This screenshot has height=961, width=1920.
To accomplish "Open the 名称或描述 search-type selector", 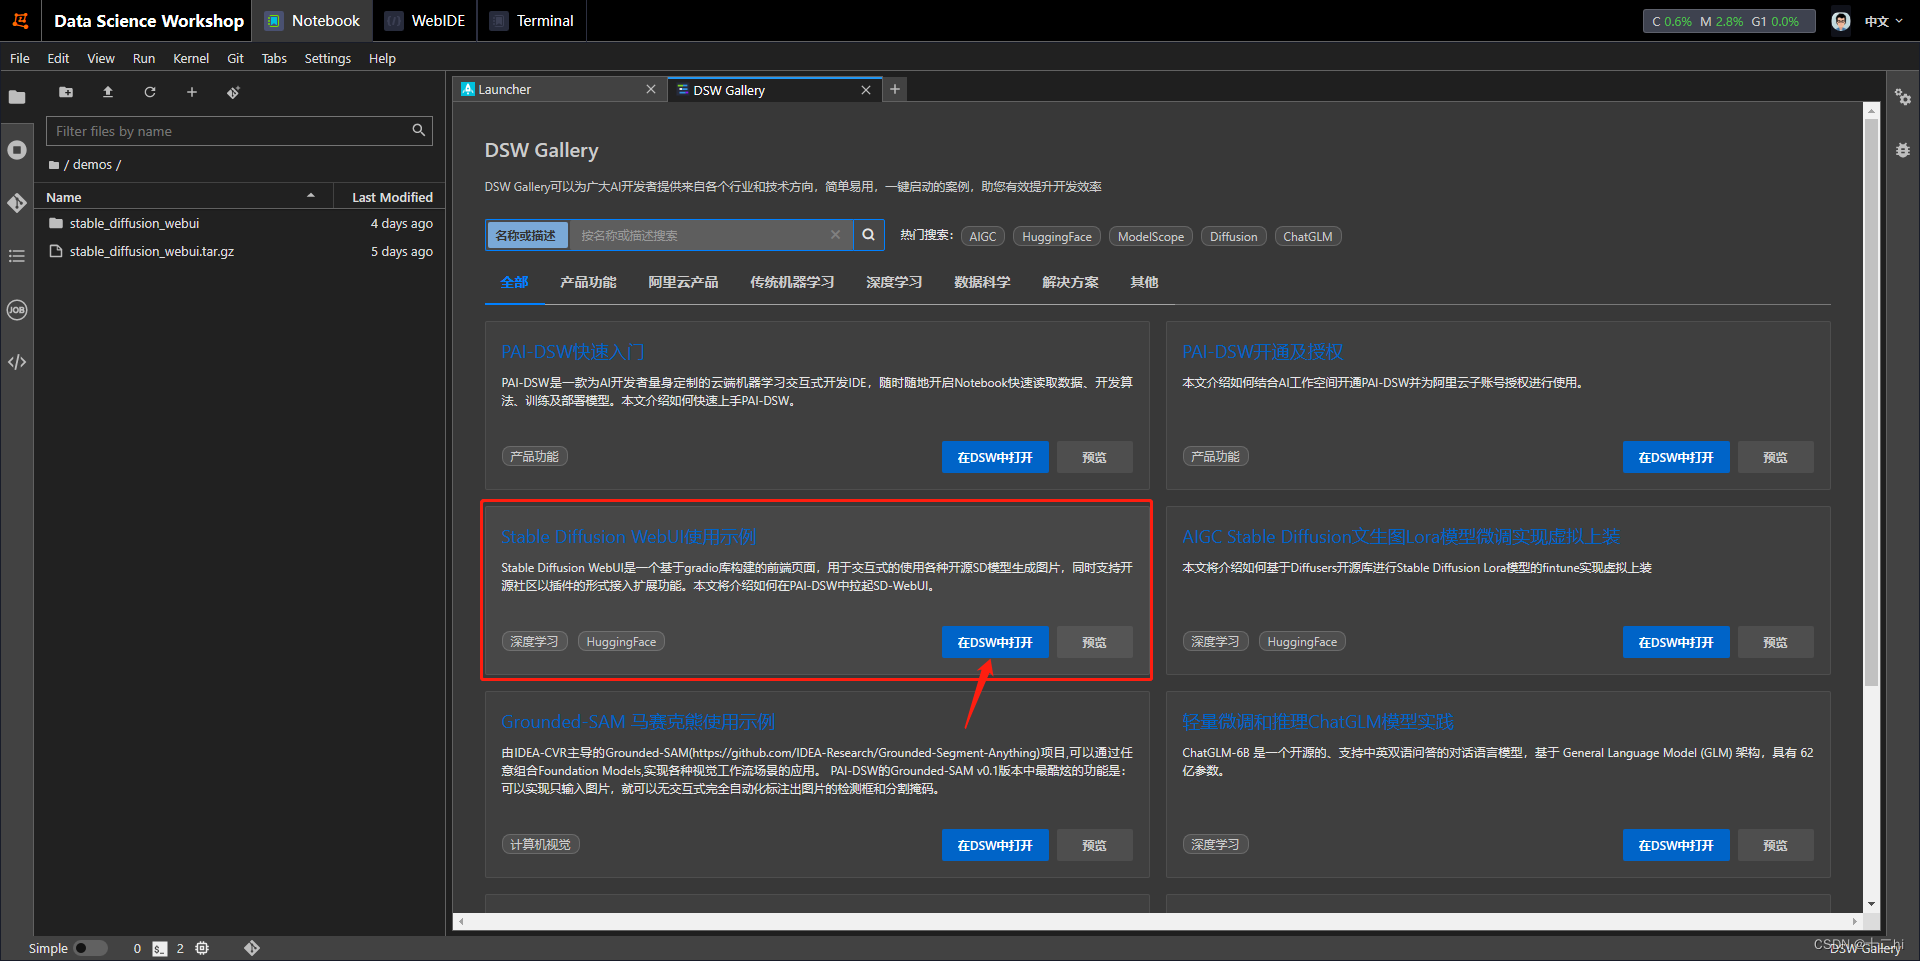I will pos(527,235).
